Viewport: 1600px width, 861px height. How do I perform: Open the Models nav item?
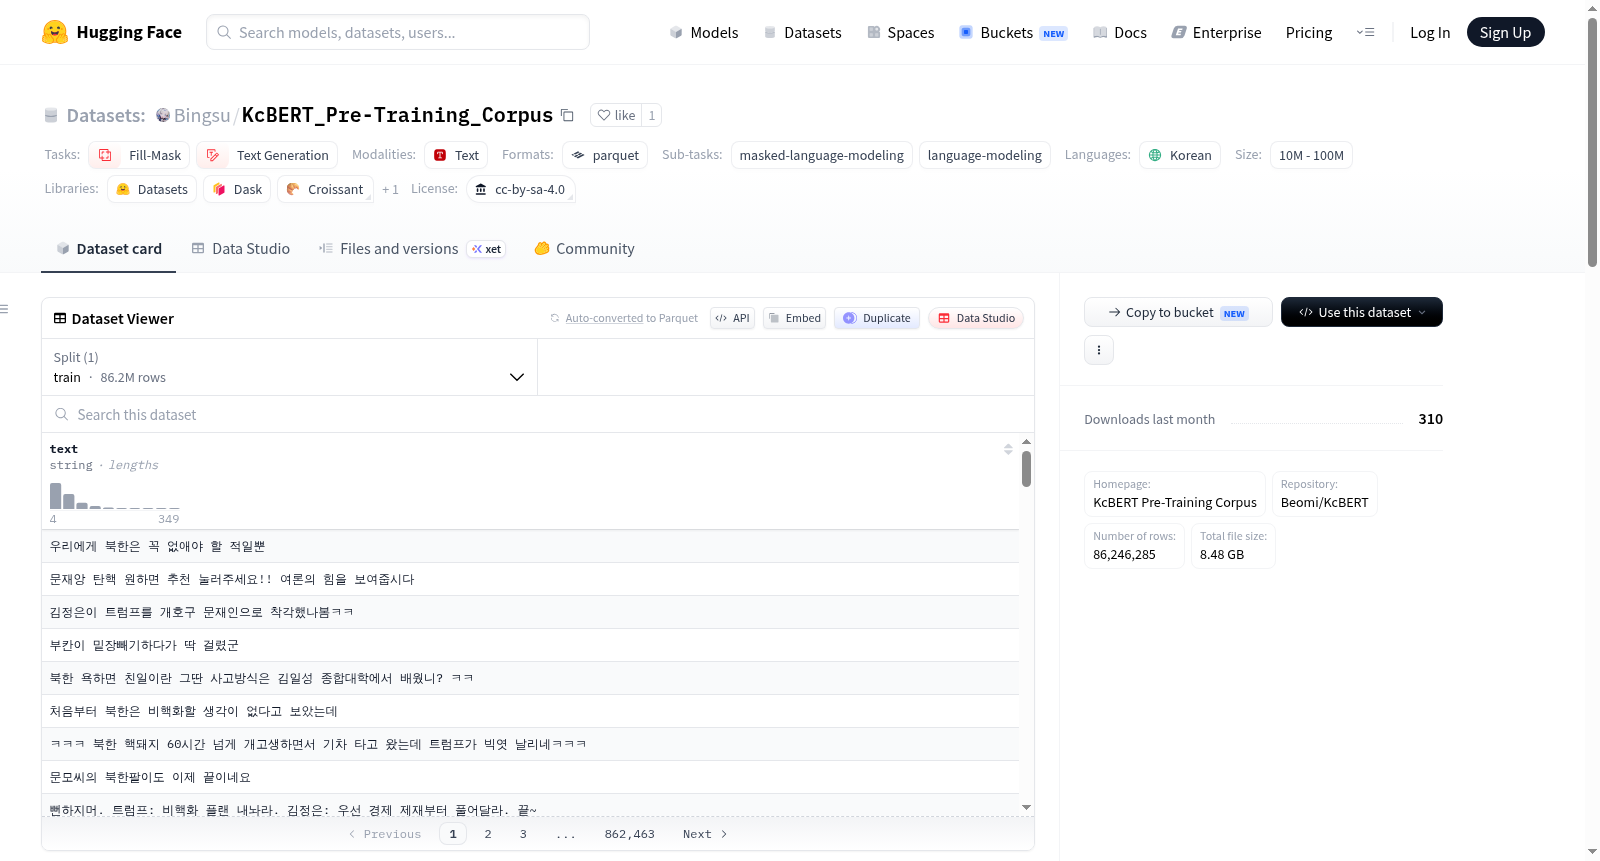pyautogui.click(x=704, y=32)
